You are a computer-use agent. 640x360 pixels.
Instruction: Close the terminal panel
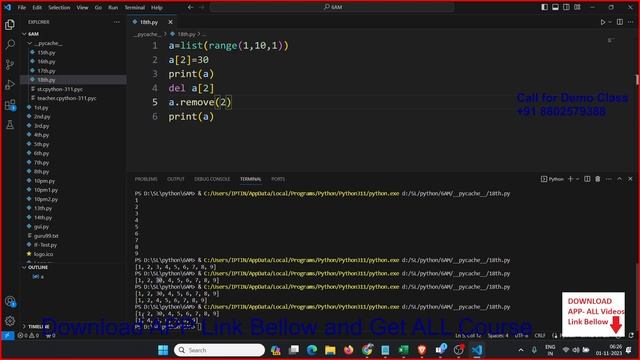pos(630,179)
